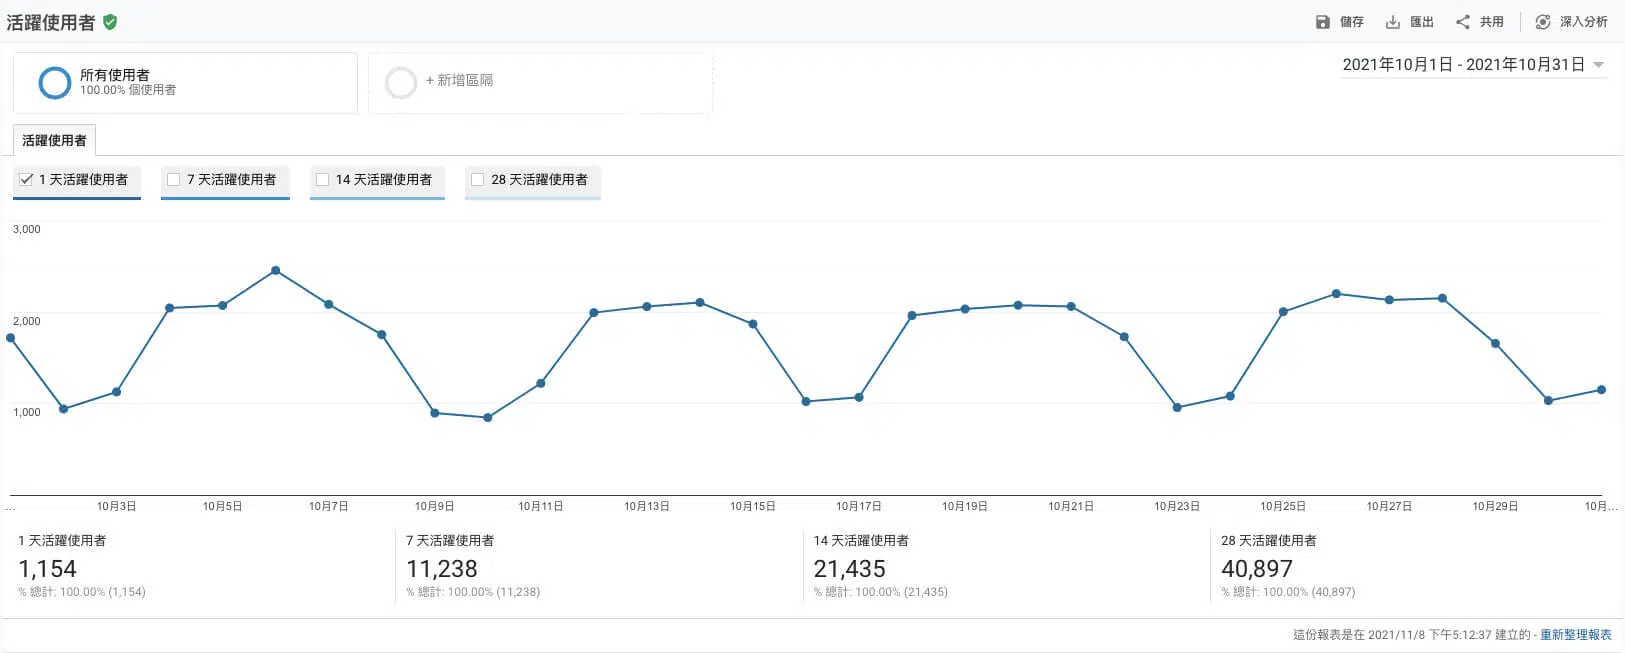Click the 2,000 y-axis label

point(27,321)
